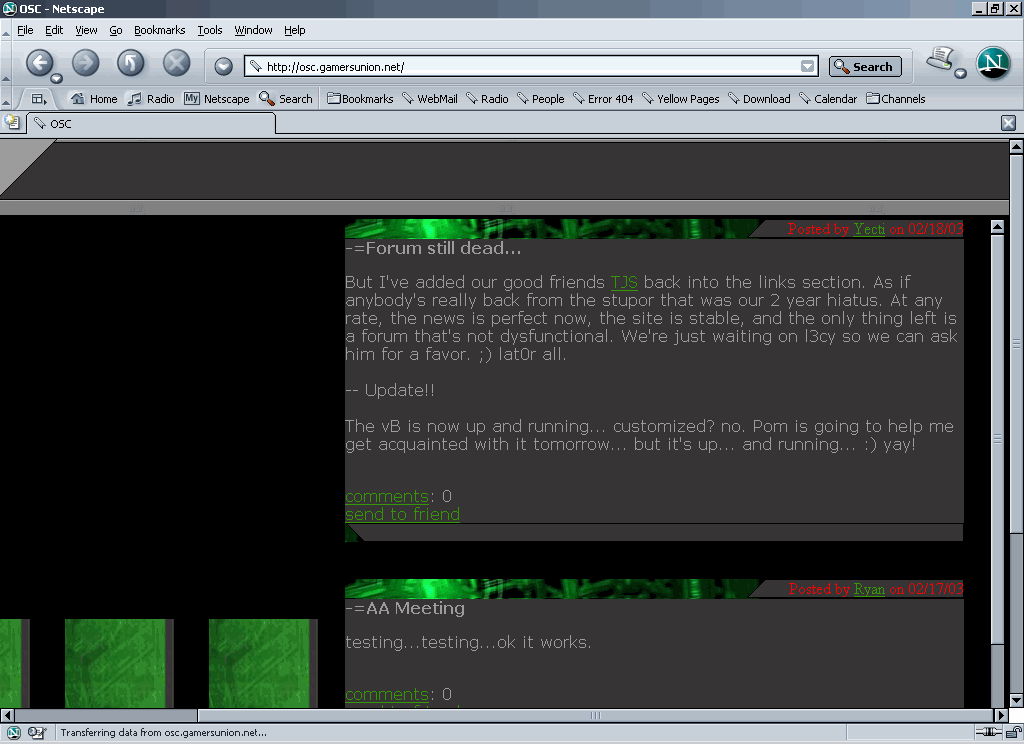
Task: Open the Bookmarks menu
Action: pyautogui.click(x=159, y=30)
